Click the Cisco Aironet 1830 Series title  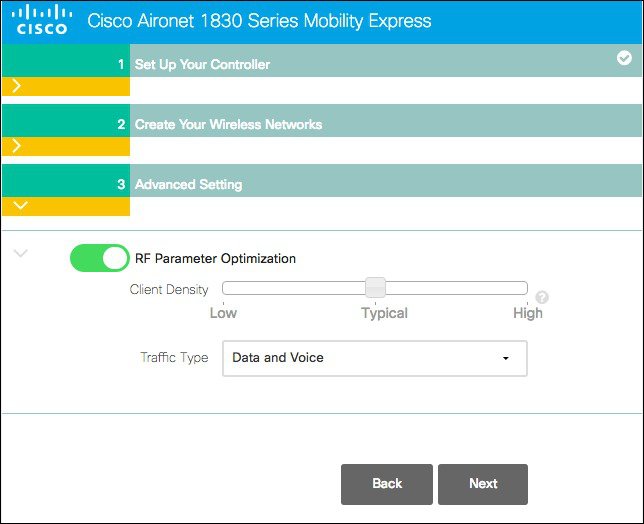click(x=259, y=21)
